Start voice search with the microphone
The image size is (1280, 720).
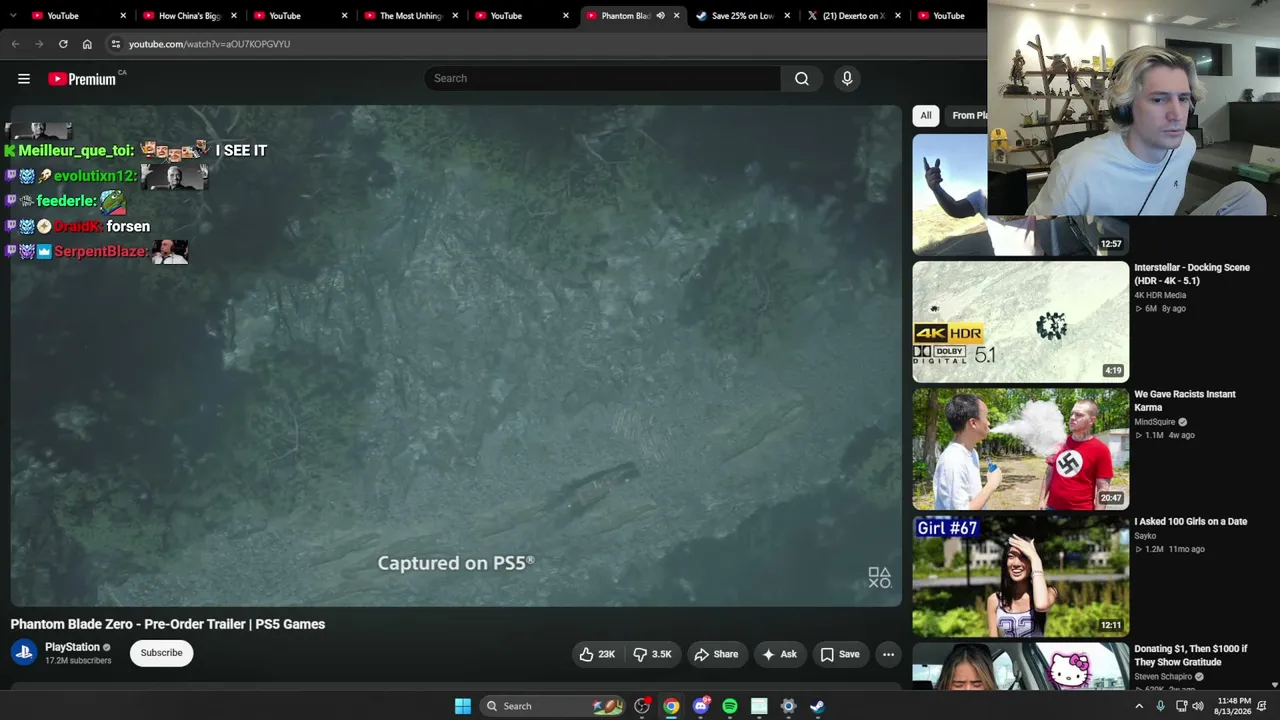847,79
